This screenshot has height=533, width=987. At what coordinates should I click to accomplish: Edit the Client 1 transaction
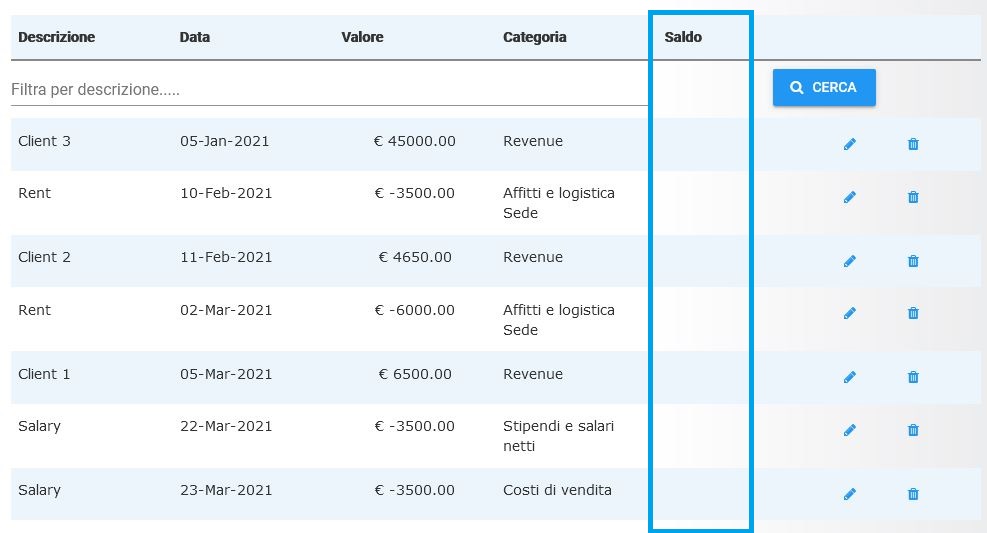[x=850, y=377]
